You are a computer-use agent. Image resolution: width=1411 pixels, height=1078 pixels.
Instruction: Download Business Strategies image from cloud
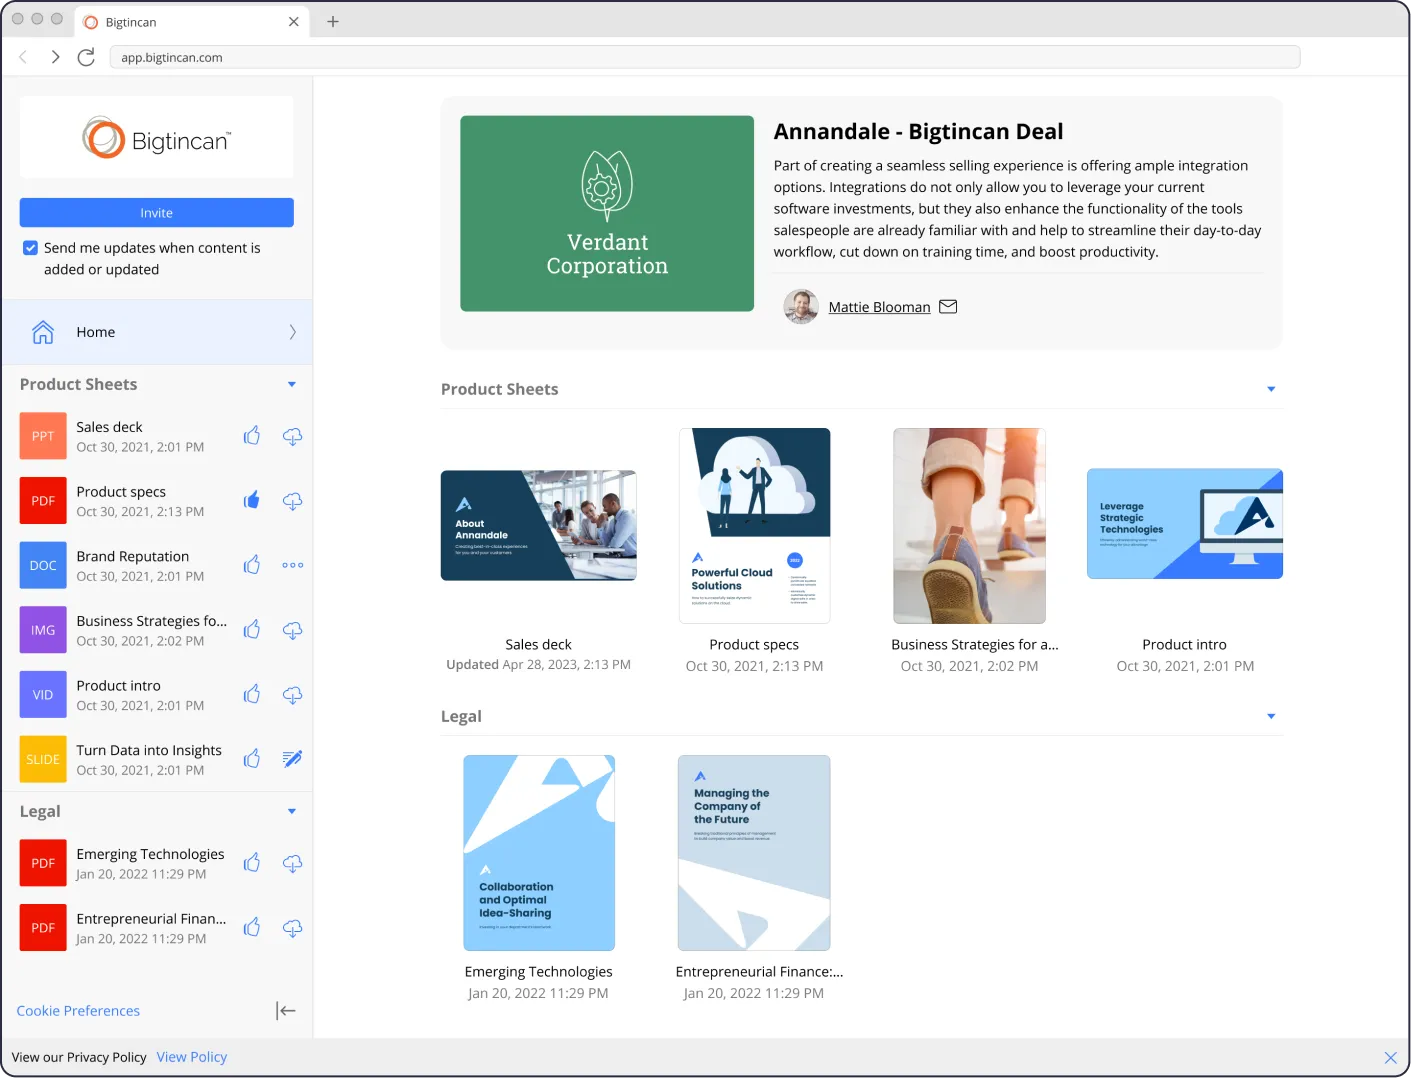292,630
